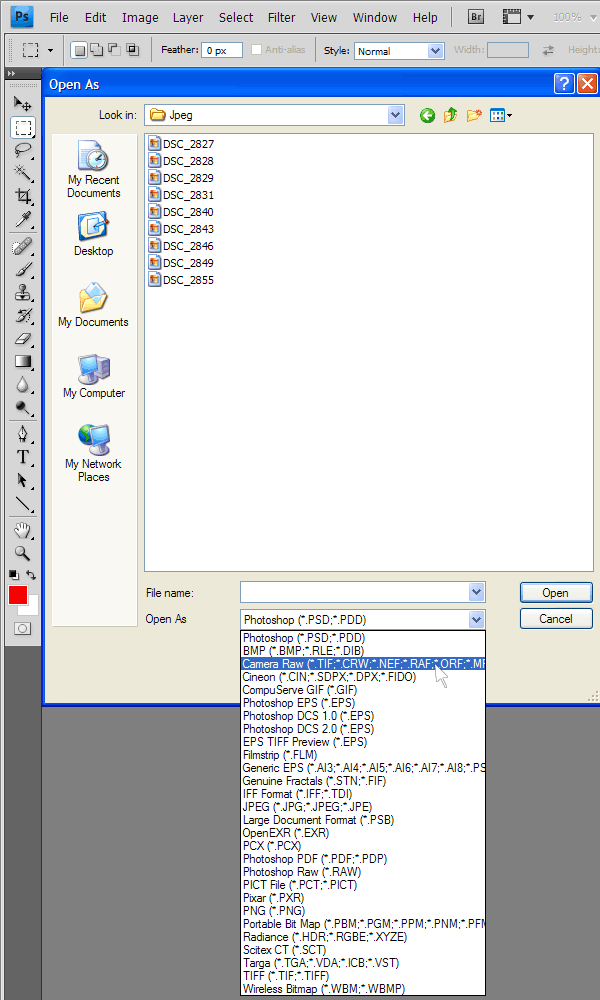Viewport: 600px width, 1000px height.
Task: Go up one folder level
Action: tap(451, 115)
